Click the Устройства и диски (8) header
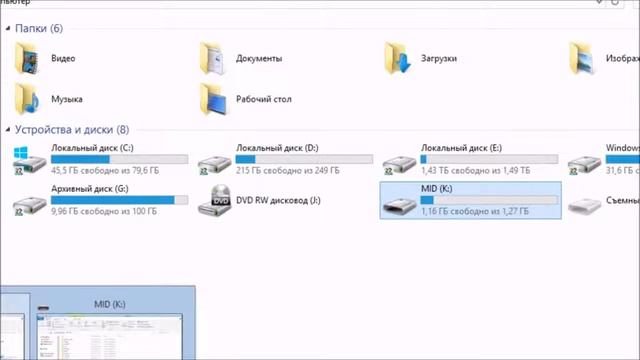 pos(72,129)
